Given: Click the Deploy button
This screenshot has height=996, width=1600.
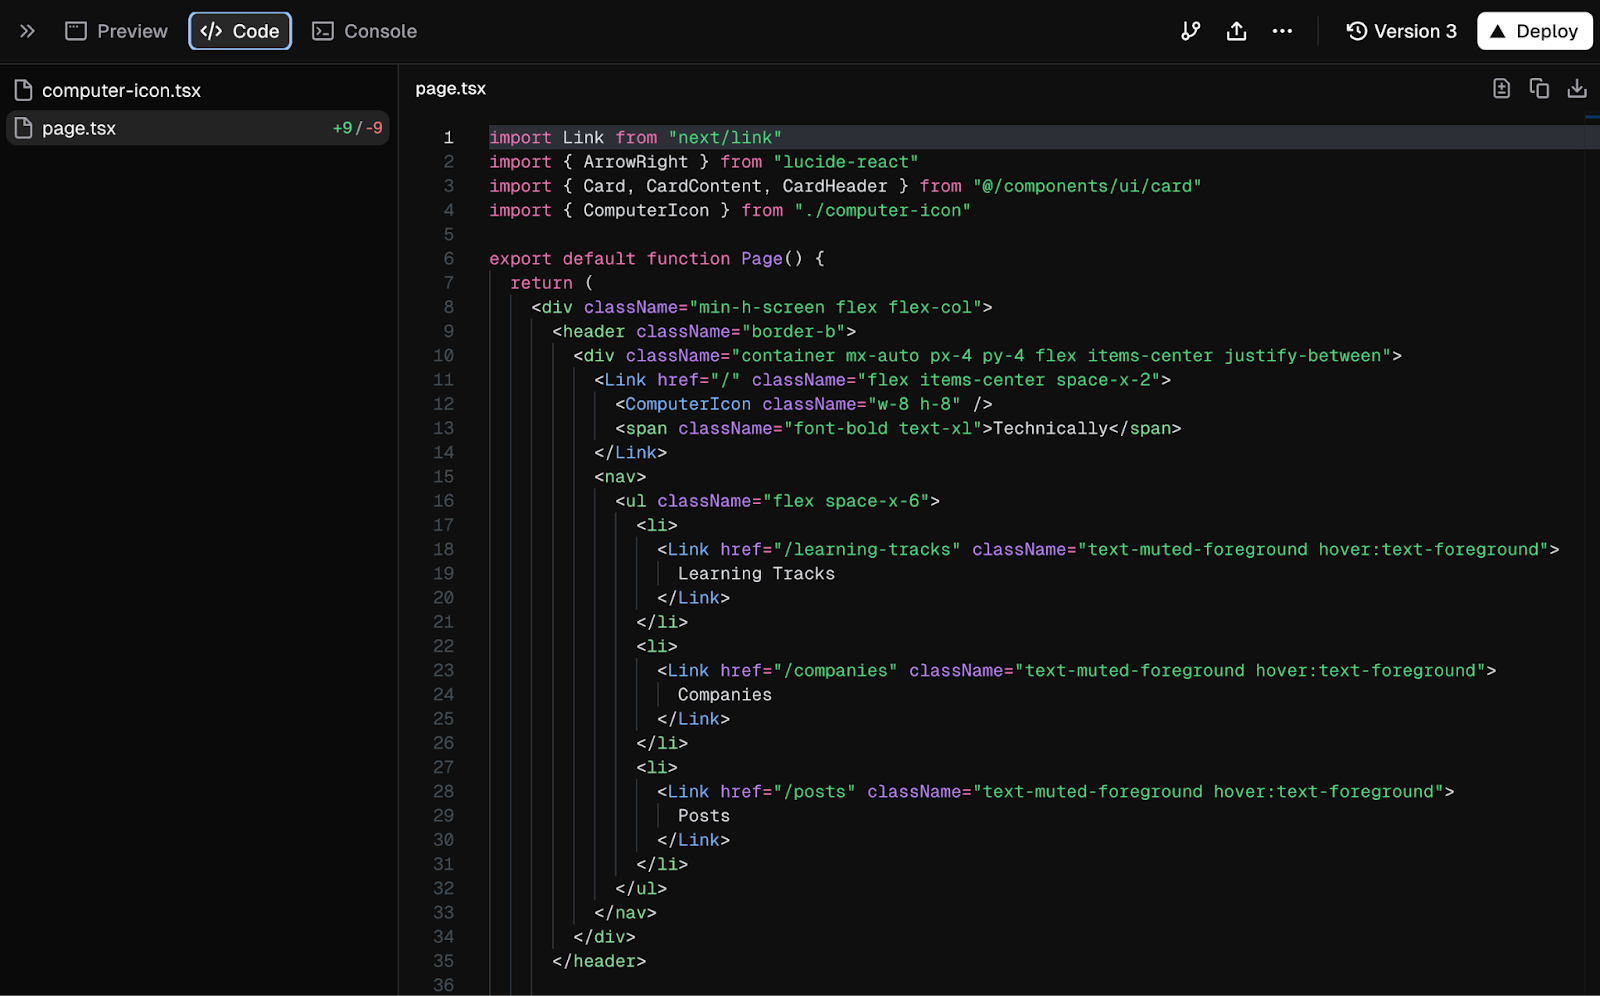Looking at the screenshot, I should click(1534, 31).
